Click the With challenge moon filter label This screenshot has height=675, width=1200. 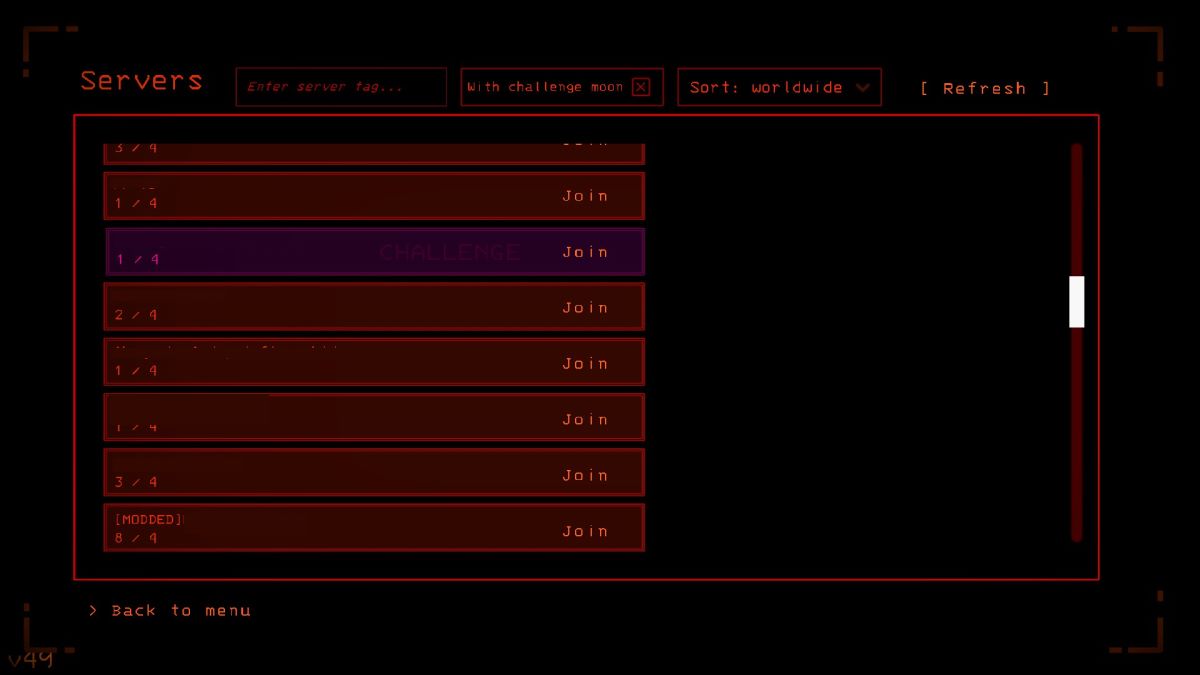click(x=545, y=87)
